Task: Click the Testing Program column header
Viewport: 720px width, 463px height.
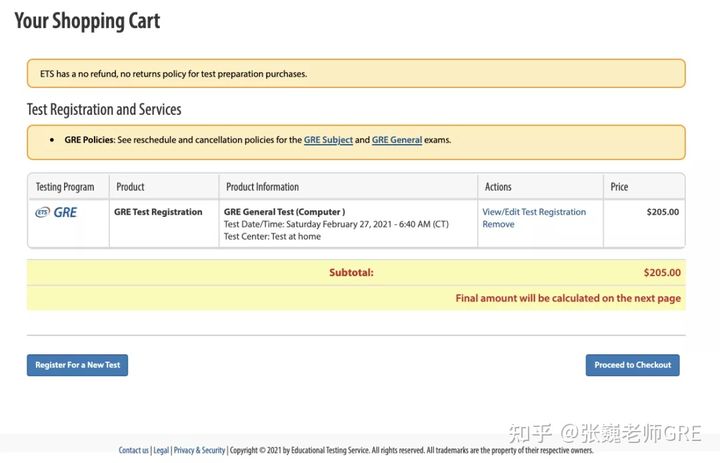Action: click(65, 187)
